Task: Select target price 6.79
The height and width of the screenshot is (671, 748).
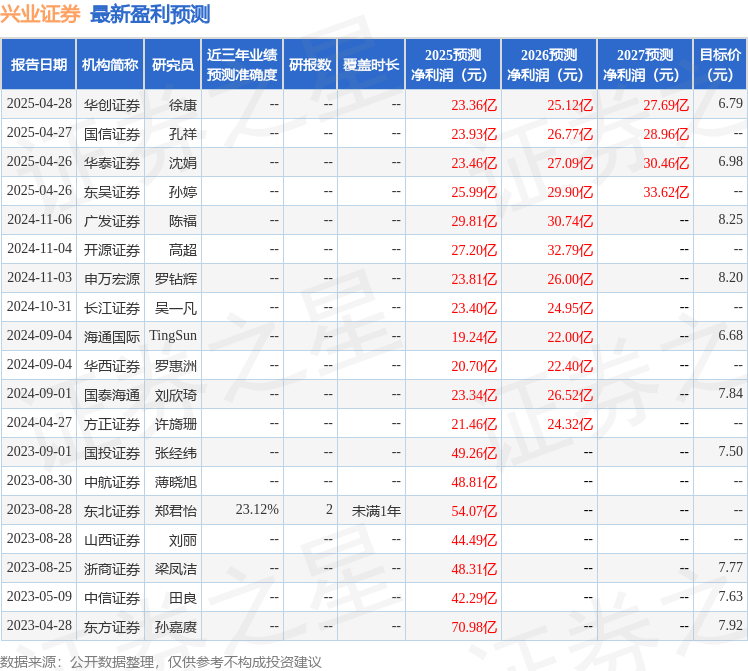Action: click(x=730, y=103)
